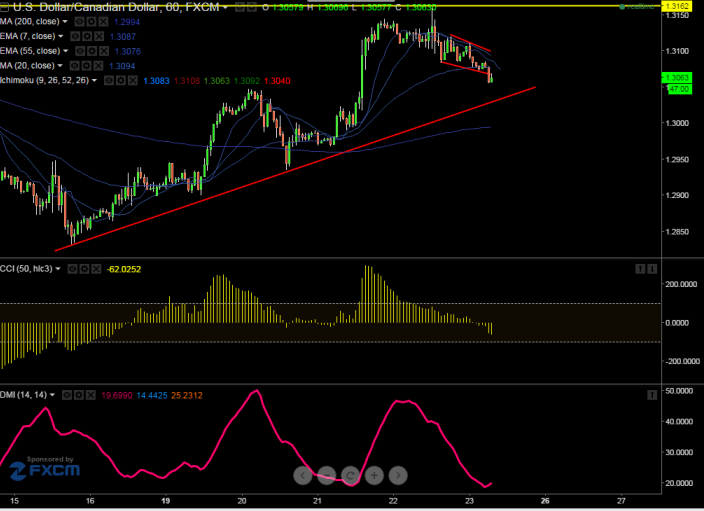Expand the MA (20, close) dropdown arrow
The width and height of the screenshot is (704, 511).
pyautogui.click(x=60, y=66)
